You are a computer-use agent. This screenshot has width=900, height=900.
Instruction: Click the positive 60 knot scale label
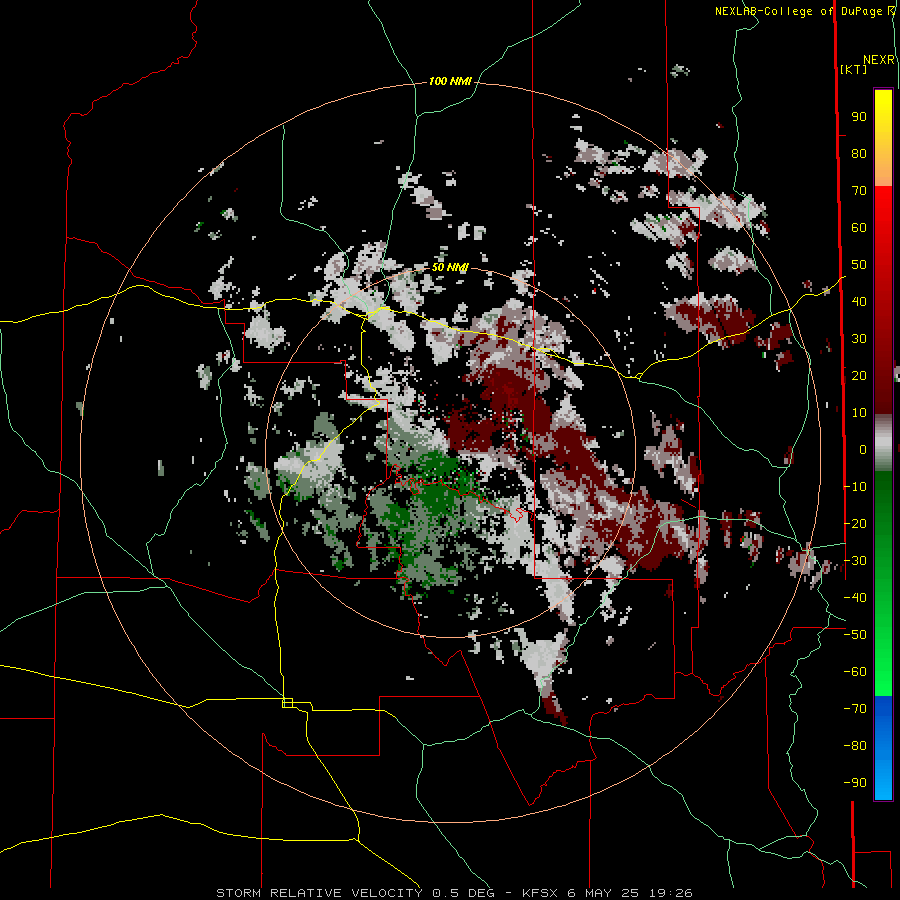click(859, 228)
